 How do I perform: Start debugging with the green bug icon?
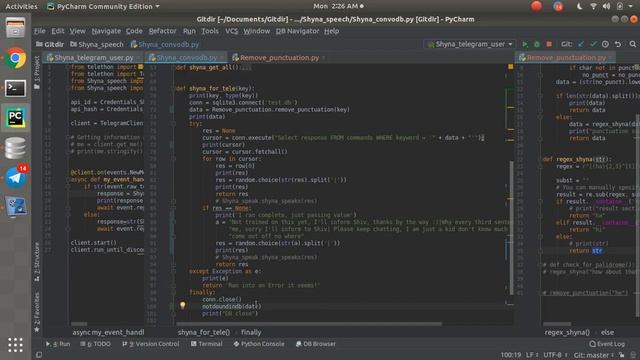pos(537,44)
